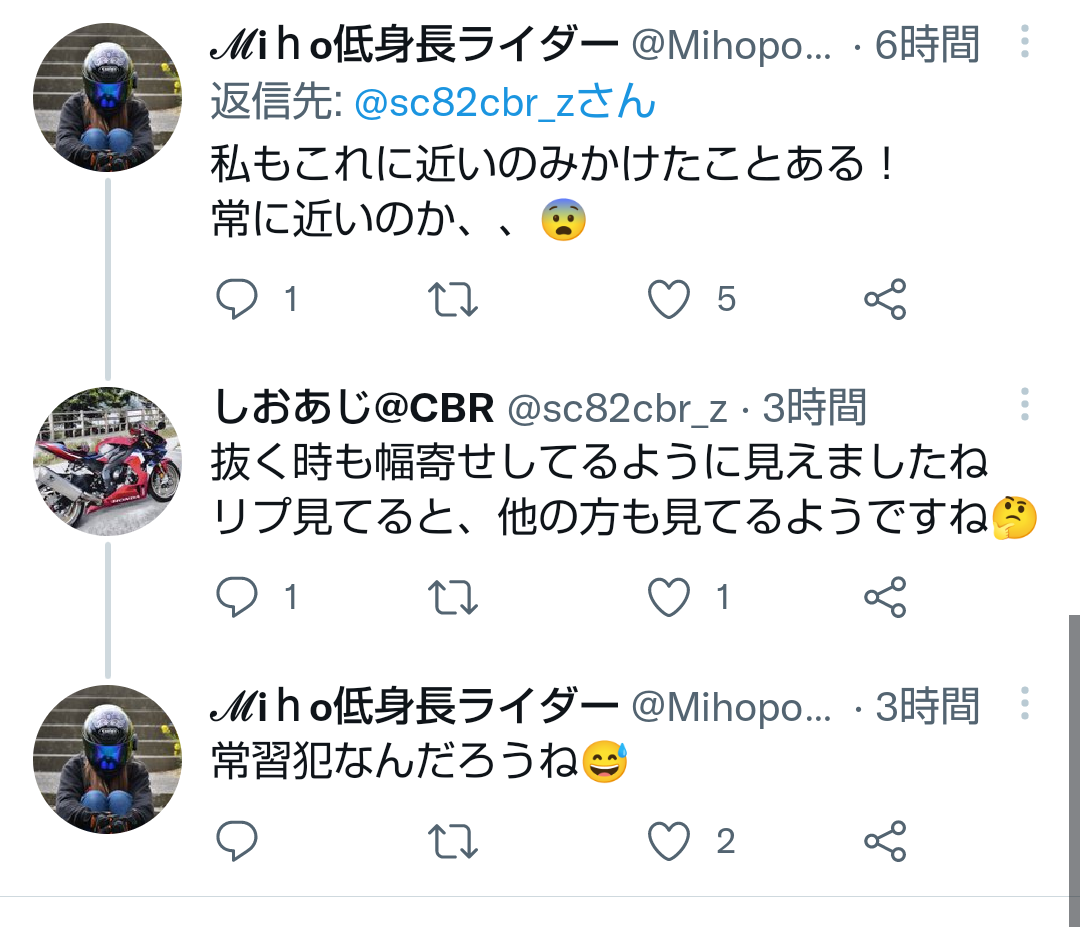This screenshot has width=1080, height=927.
Task: Share Miho's last tweet 常習犯なんだろうね
Action: click(885, 841)
